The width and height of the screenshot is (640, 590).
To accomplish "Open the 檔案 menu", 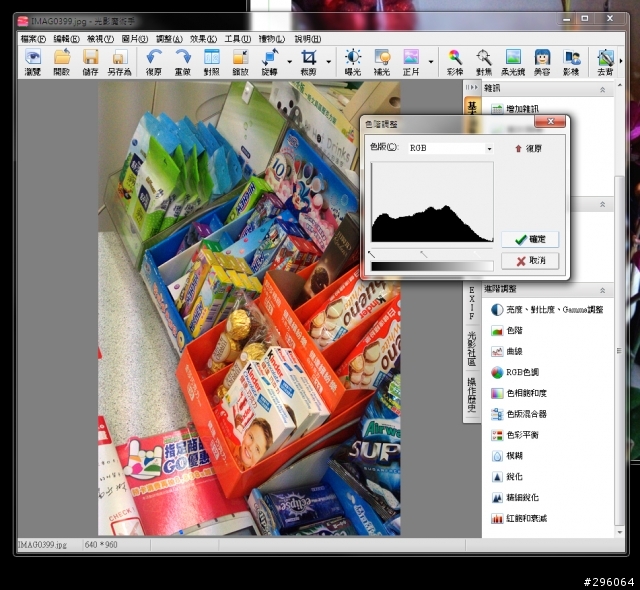I will [x=33, y=39].
